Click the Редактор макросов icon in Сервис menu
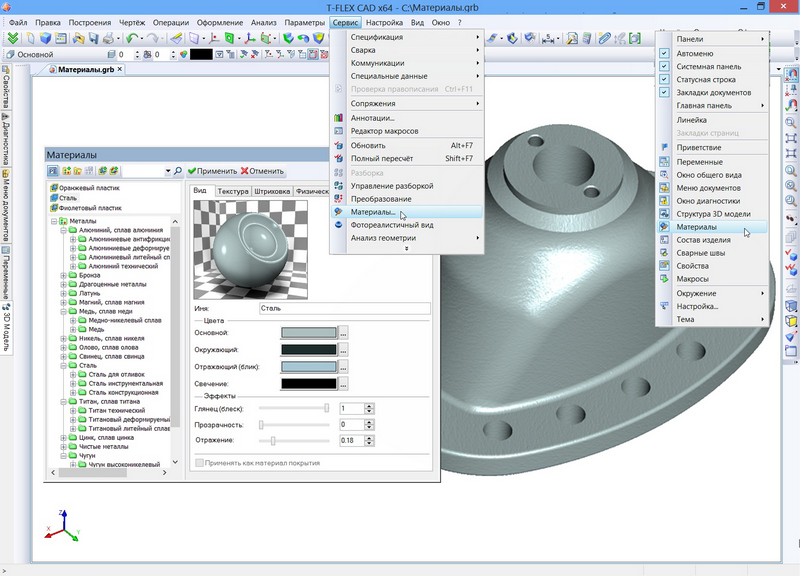 [x=339, y=131]
